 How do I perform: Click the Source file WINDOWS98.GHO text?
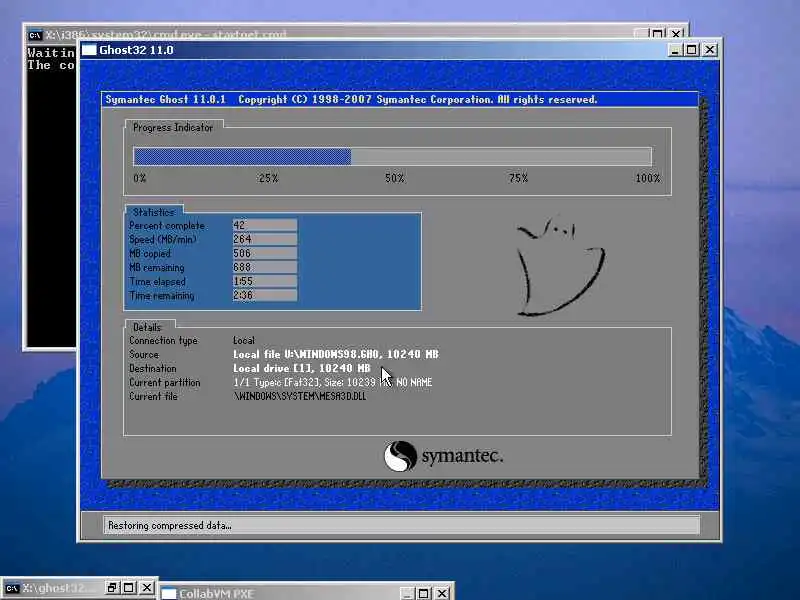pos(336,354)
